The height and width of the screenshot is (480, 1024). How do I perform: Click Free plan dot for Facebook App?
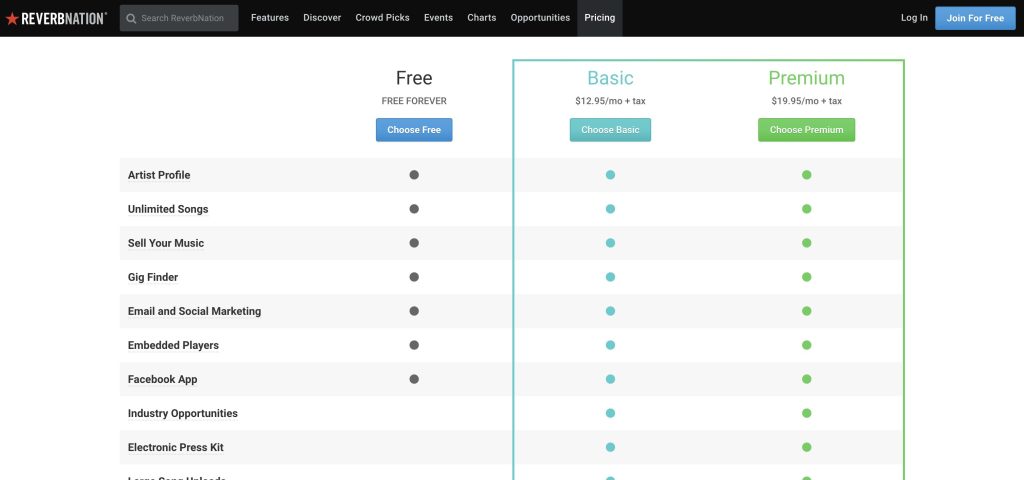coord(414,379)
